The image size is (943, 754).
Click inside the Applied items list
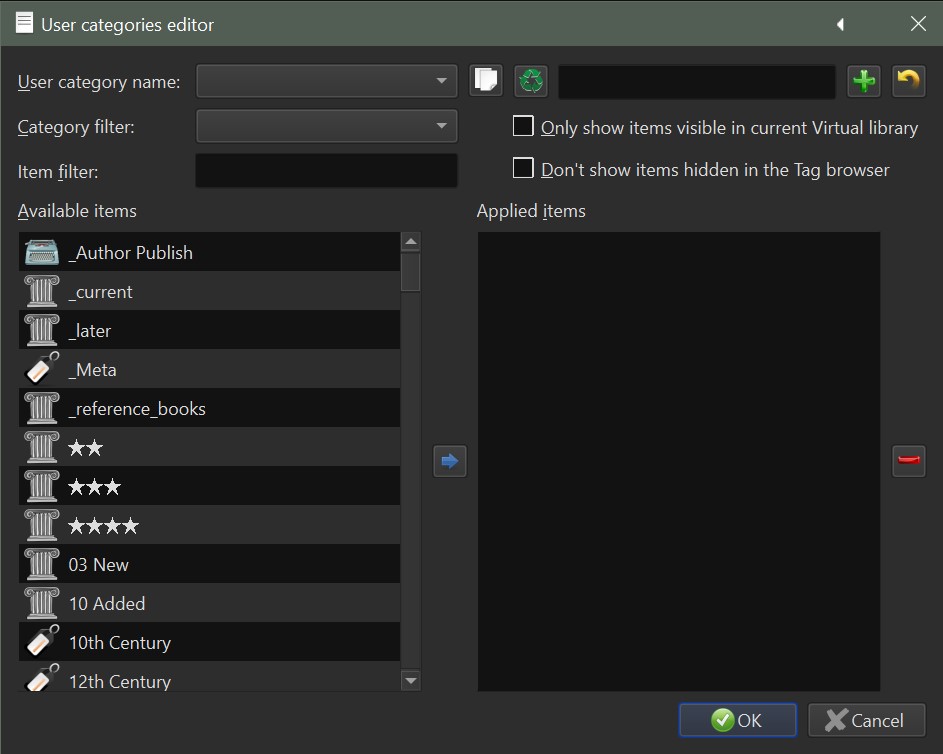point(679,461)
